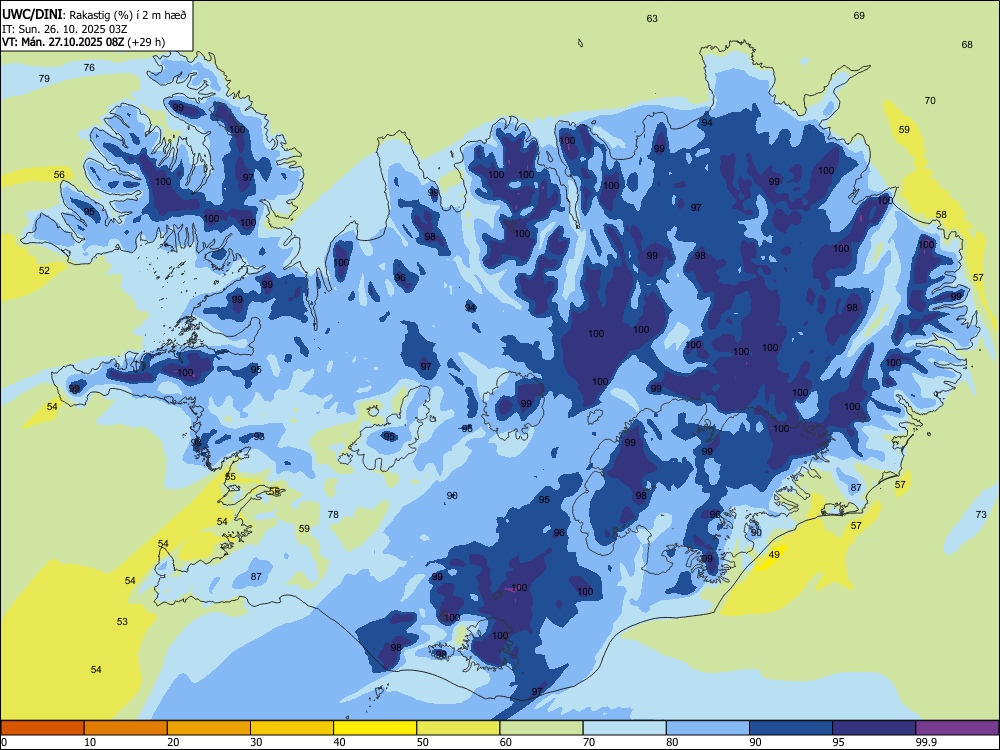Select the humidity value 56 on the map
Screen dimensions: 1000x750
(x=59, y=175)
